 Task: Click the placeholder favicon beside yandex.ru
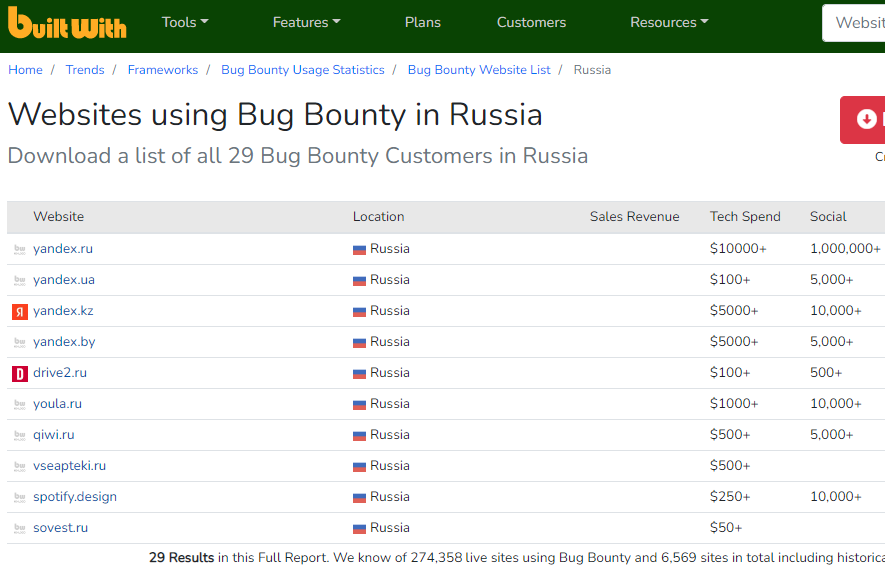click(x=20, y=250)
